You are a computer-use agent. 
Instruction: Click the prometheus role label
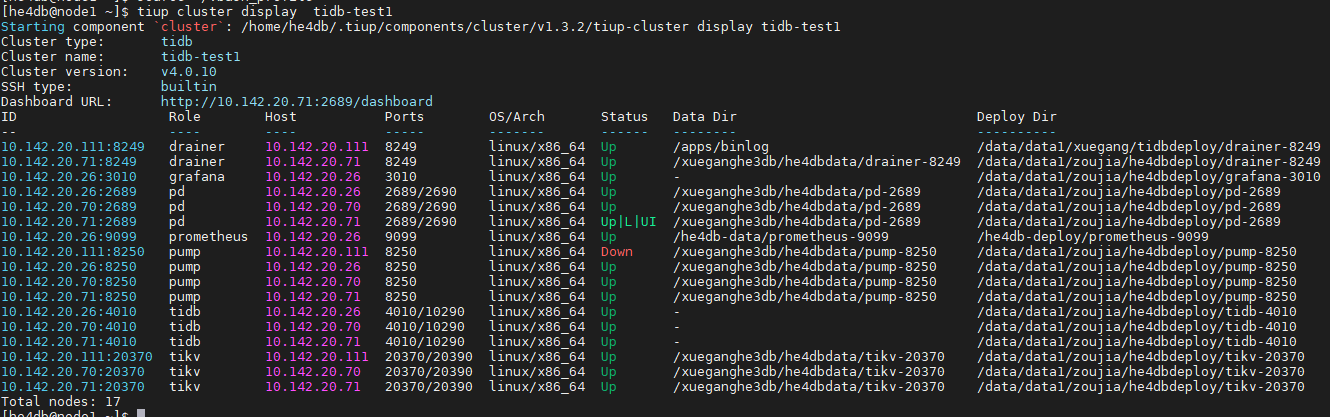pyautogui.click(x=209, y=237)
